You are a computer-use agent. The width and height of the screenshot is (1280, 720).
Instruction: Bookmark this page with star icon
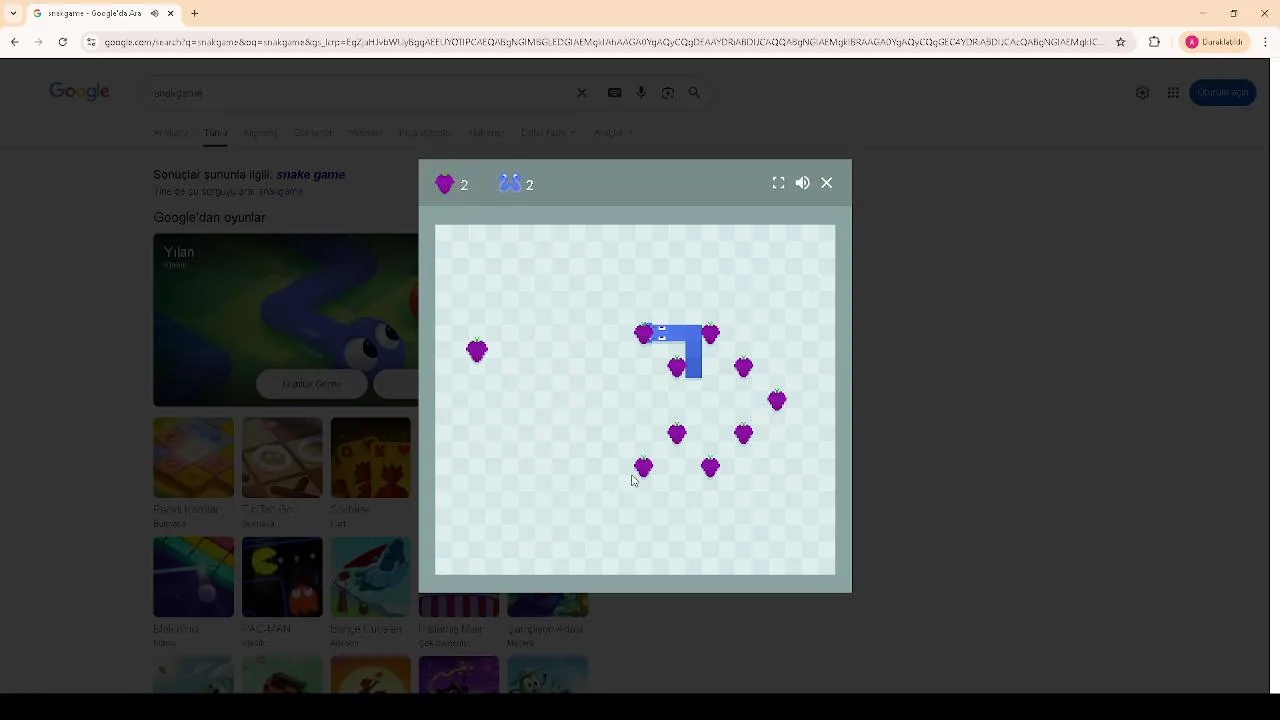coord(1120,42)
